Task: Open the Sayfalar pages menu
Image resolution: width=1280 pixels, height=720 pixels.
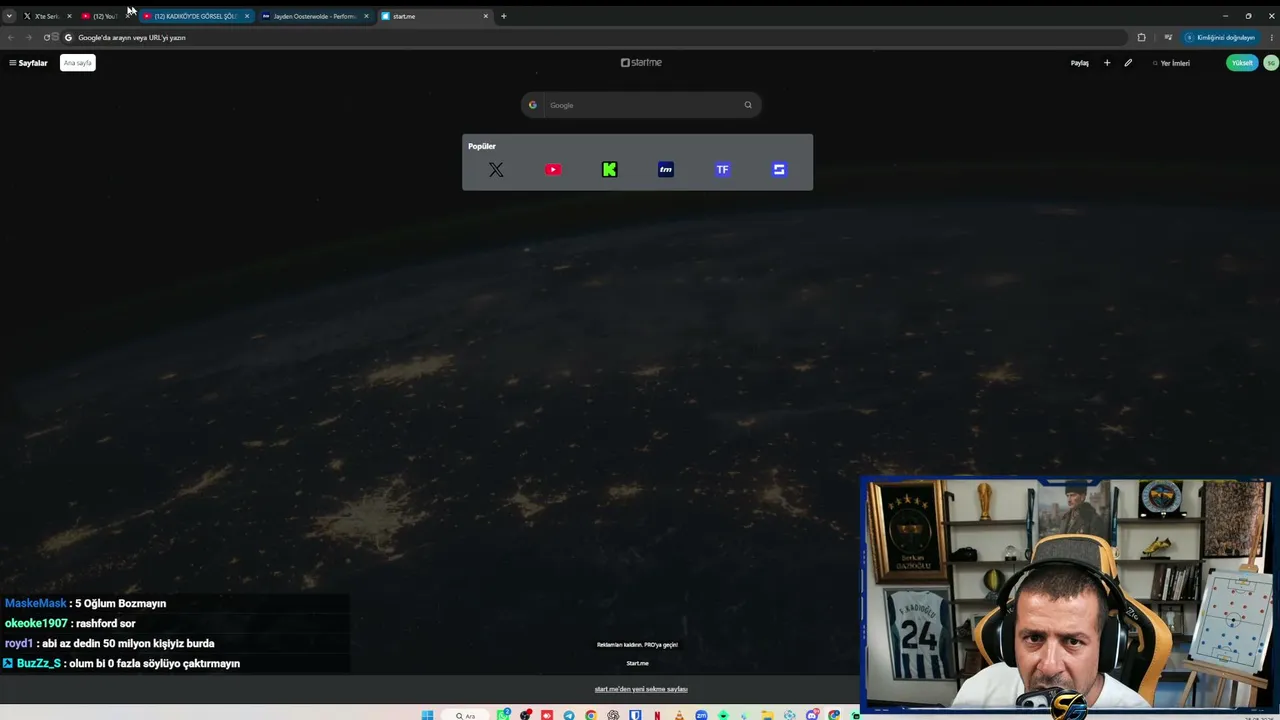Action: [28, 63]
